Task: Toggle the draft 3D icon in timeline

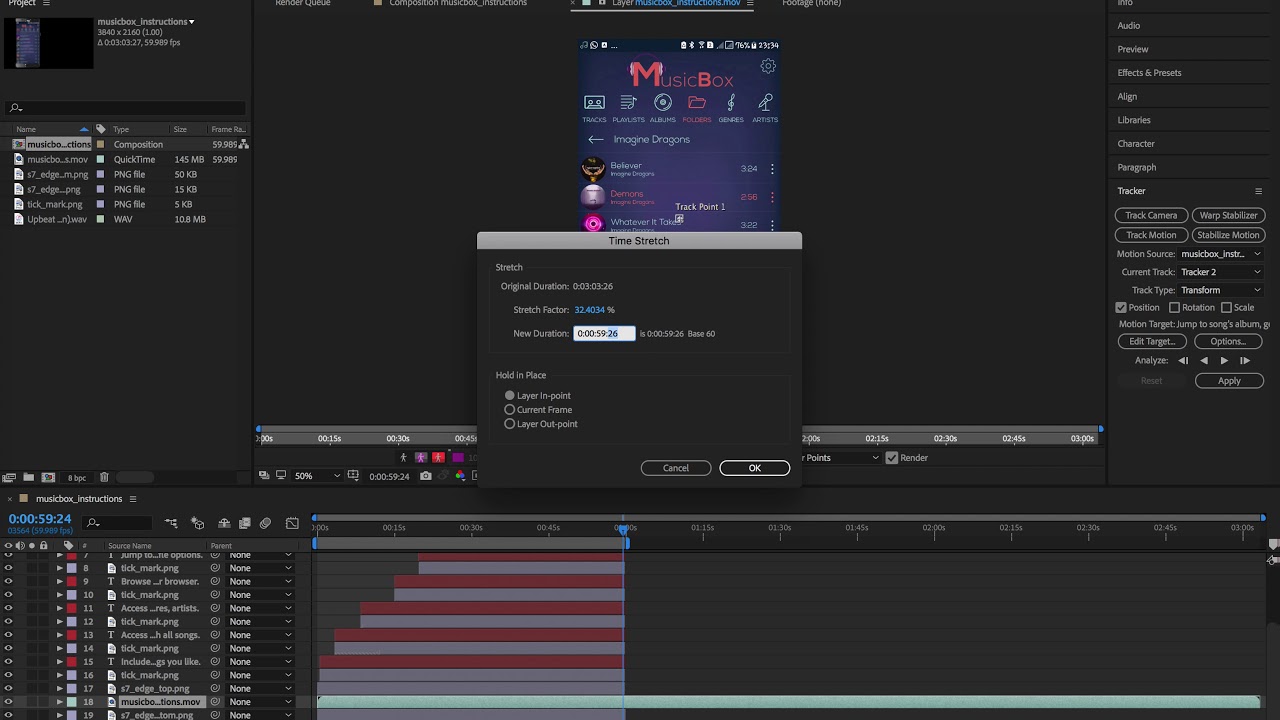Action: point(198,523)
